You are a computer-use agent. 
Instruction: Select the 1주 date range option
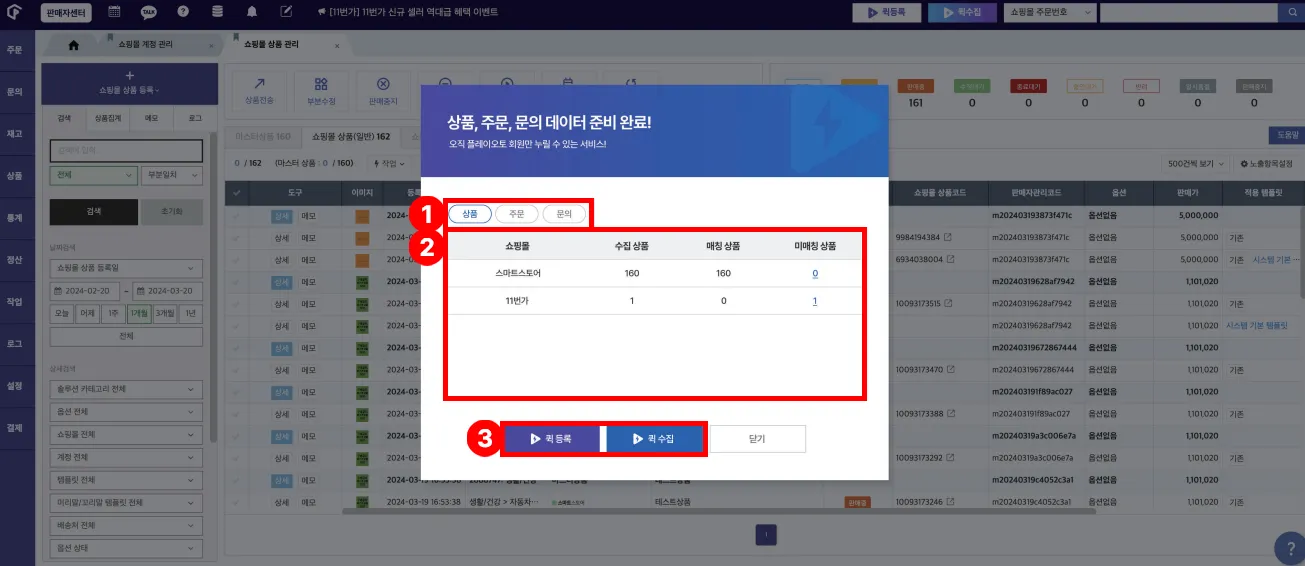pyautogui.click(x=113, y=314)
